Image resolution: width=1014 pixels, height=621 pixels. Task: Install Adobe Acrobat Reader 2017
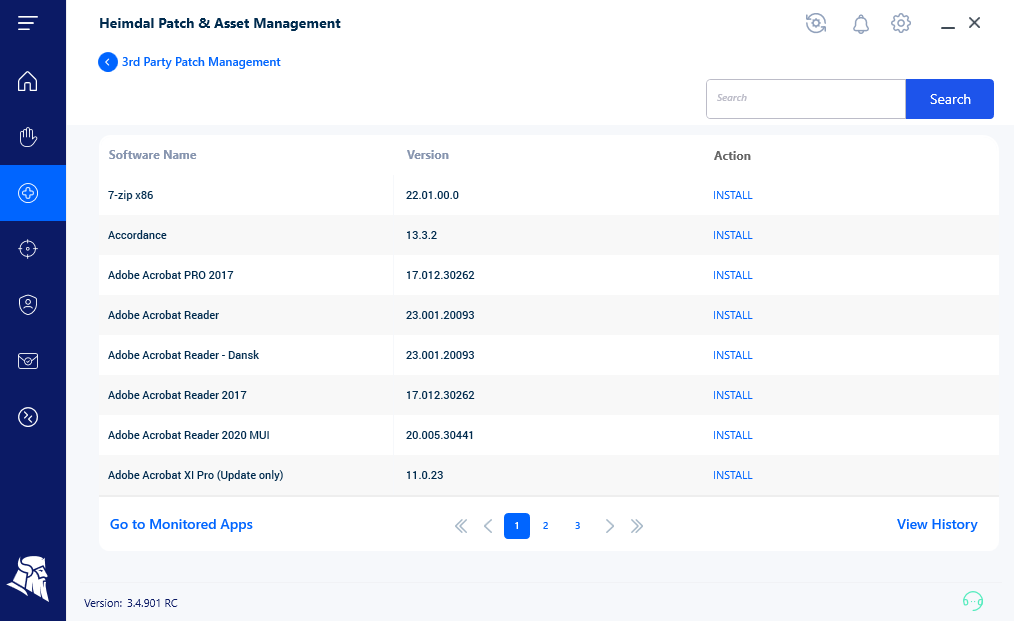coord(733,395)
